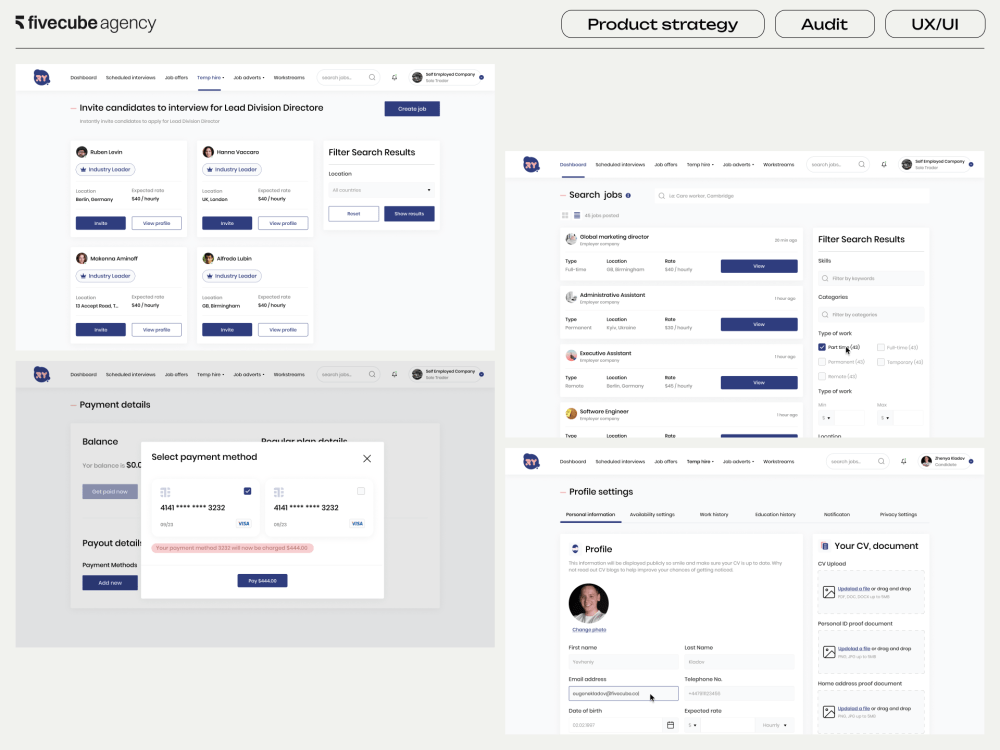Select the second 4141 card checkbox
Viewport: 1000px width, 750px height.
coord(361,491)
